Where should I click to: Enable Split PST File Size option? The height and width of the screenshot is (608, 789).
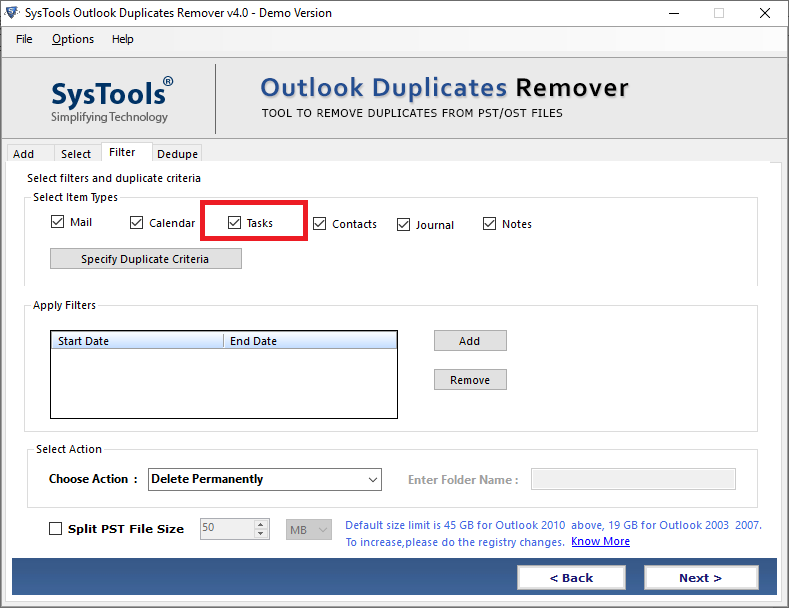point(55,528)
